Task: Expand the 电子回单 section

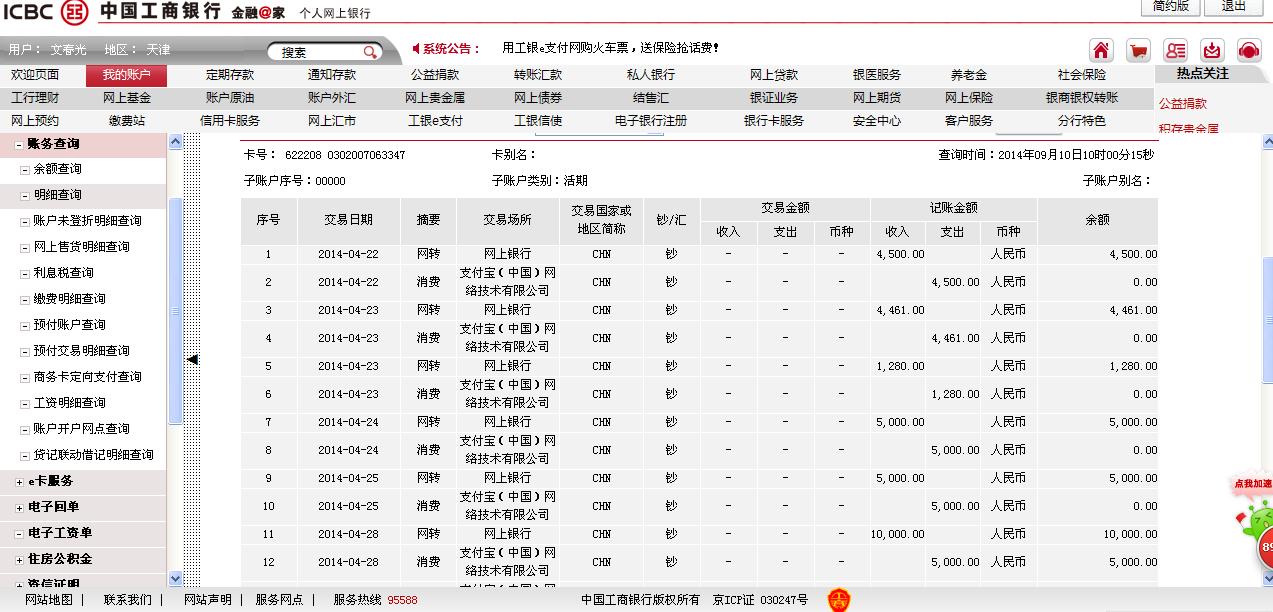Action: [19, 508]
